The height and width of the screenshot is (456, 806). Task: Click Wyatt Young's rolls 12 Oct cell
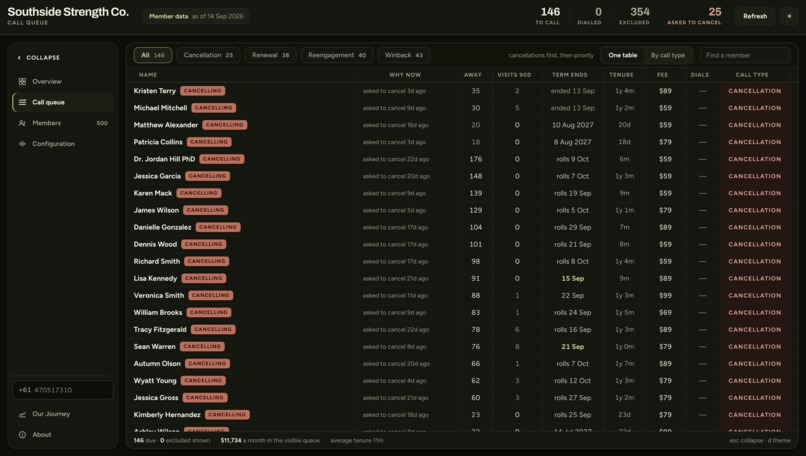point(572,381)
